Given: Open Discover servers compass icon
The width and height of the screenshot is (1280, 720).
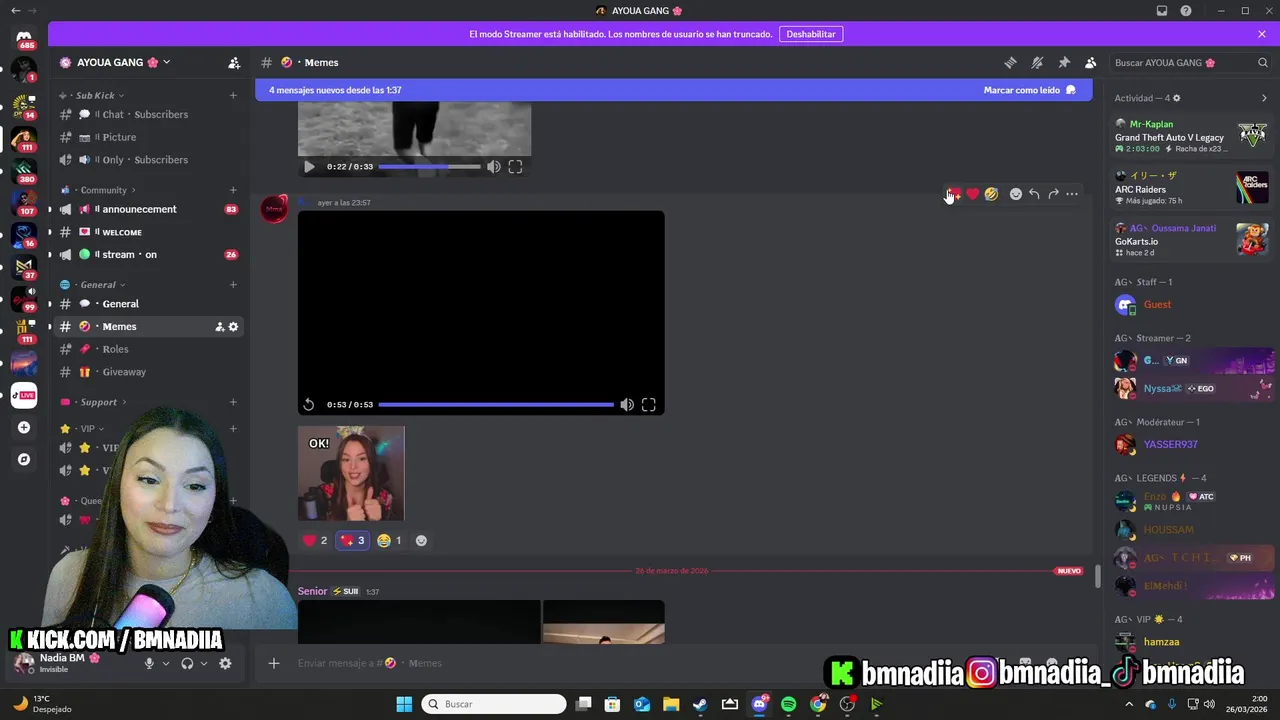Looking at the screenshot, I should [24, 459].
